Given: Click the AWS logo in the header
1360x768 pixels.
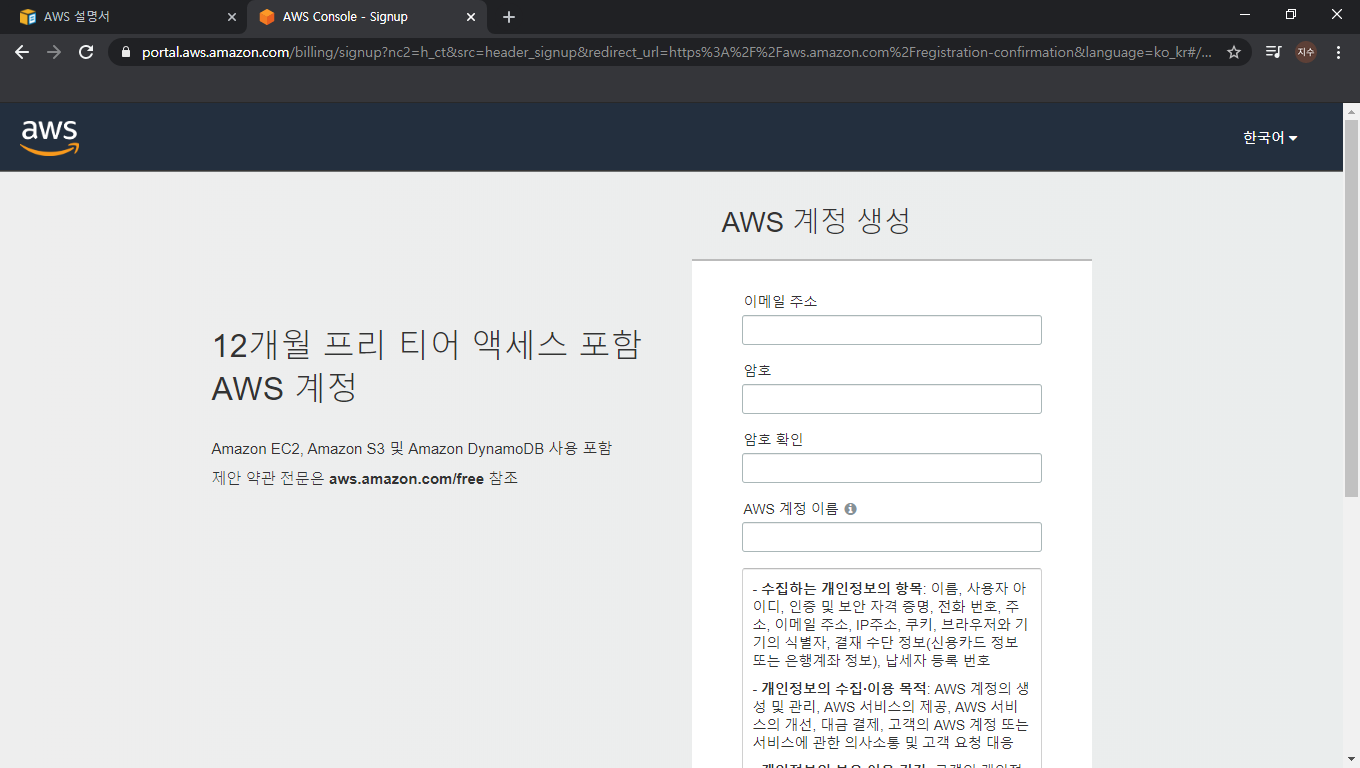Looking at the screenshot, I should pos(49,138).
